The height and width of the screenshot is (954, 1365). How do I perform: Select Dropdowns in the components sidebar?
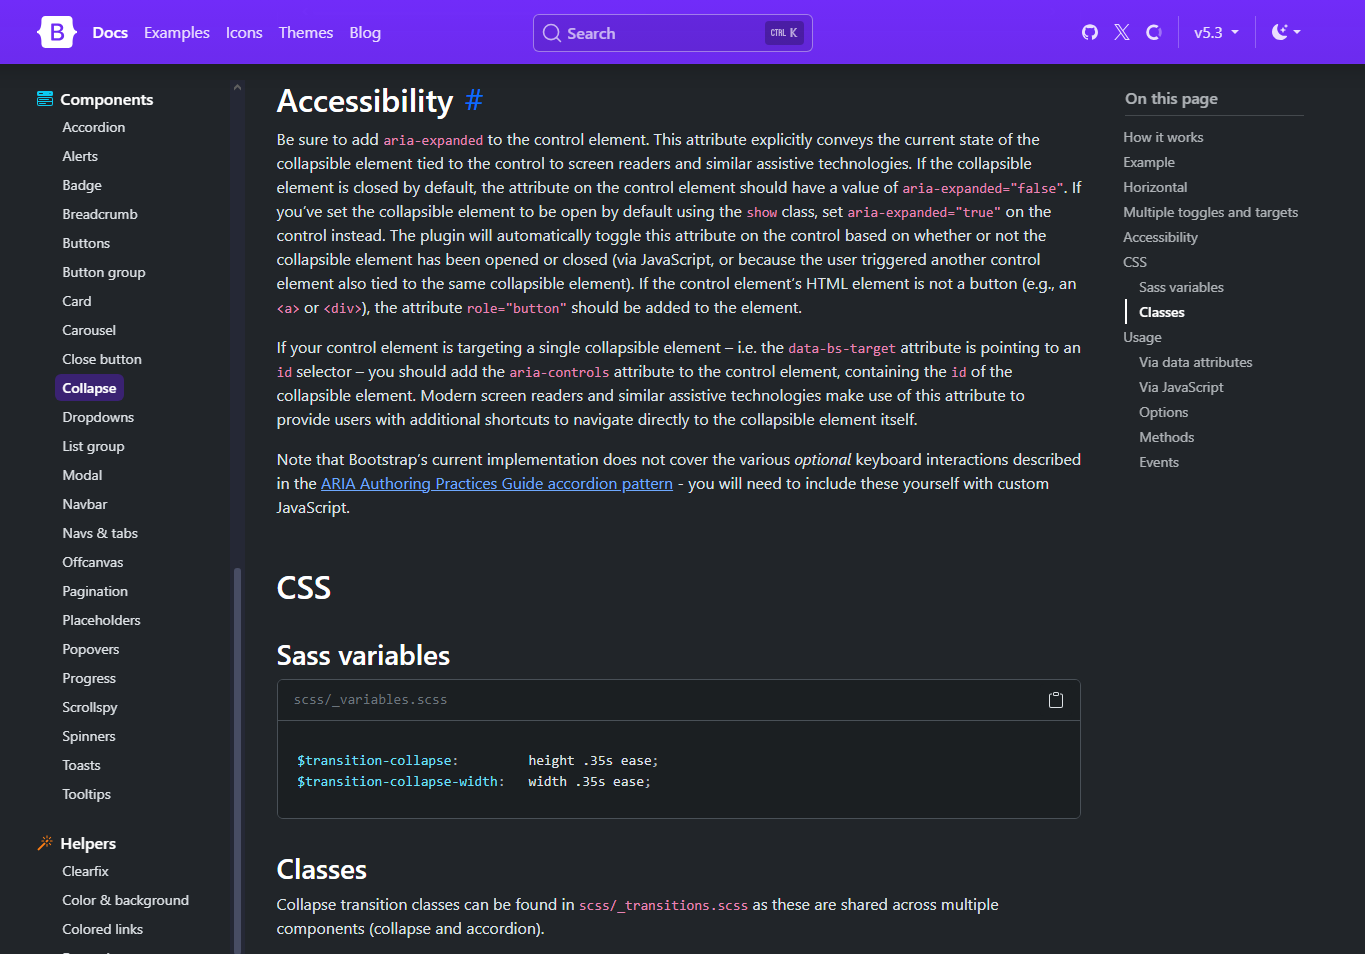[98, 417]
